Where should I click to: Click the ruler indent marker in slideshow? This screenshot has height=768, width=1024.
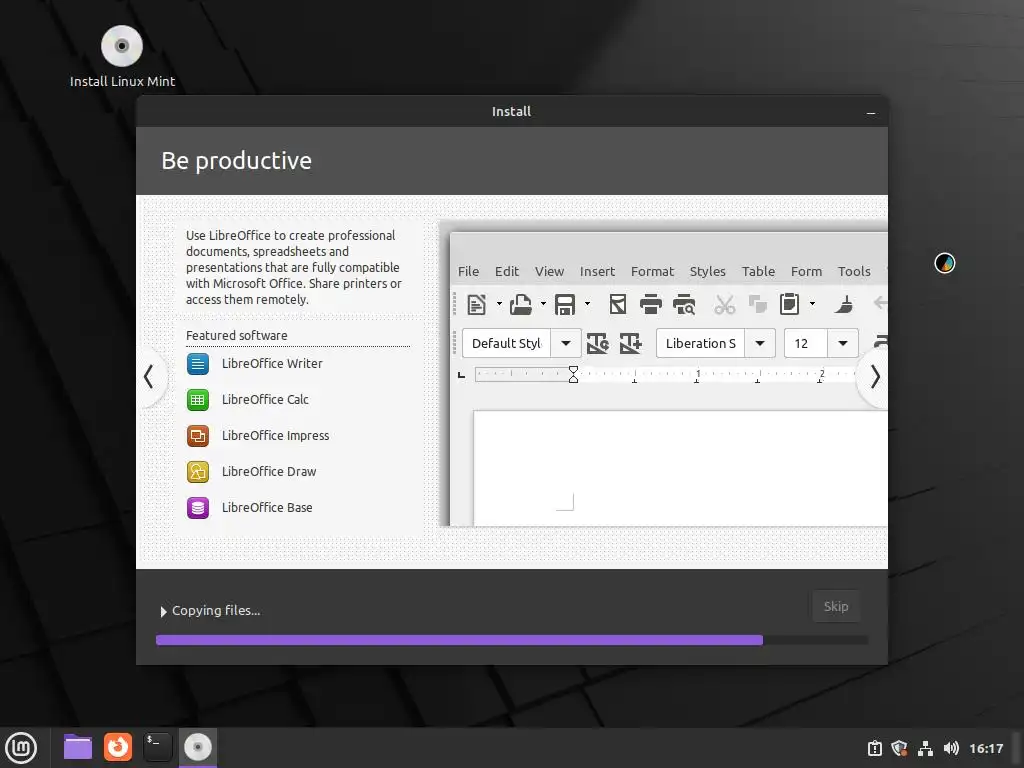coord(573,375)
